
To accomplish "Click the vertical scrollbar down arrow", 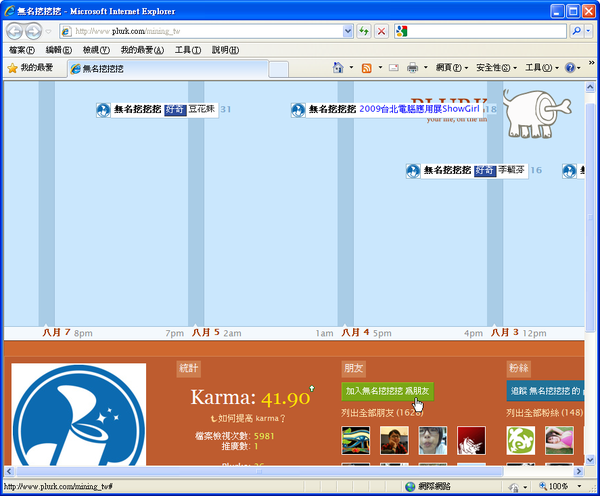I will click(590, 460).
